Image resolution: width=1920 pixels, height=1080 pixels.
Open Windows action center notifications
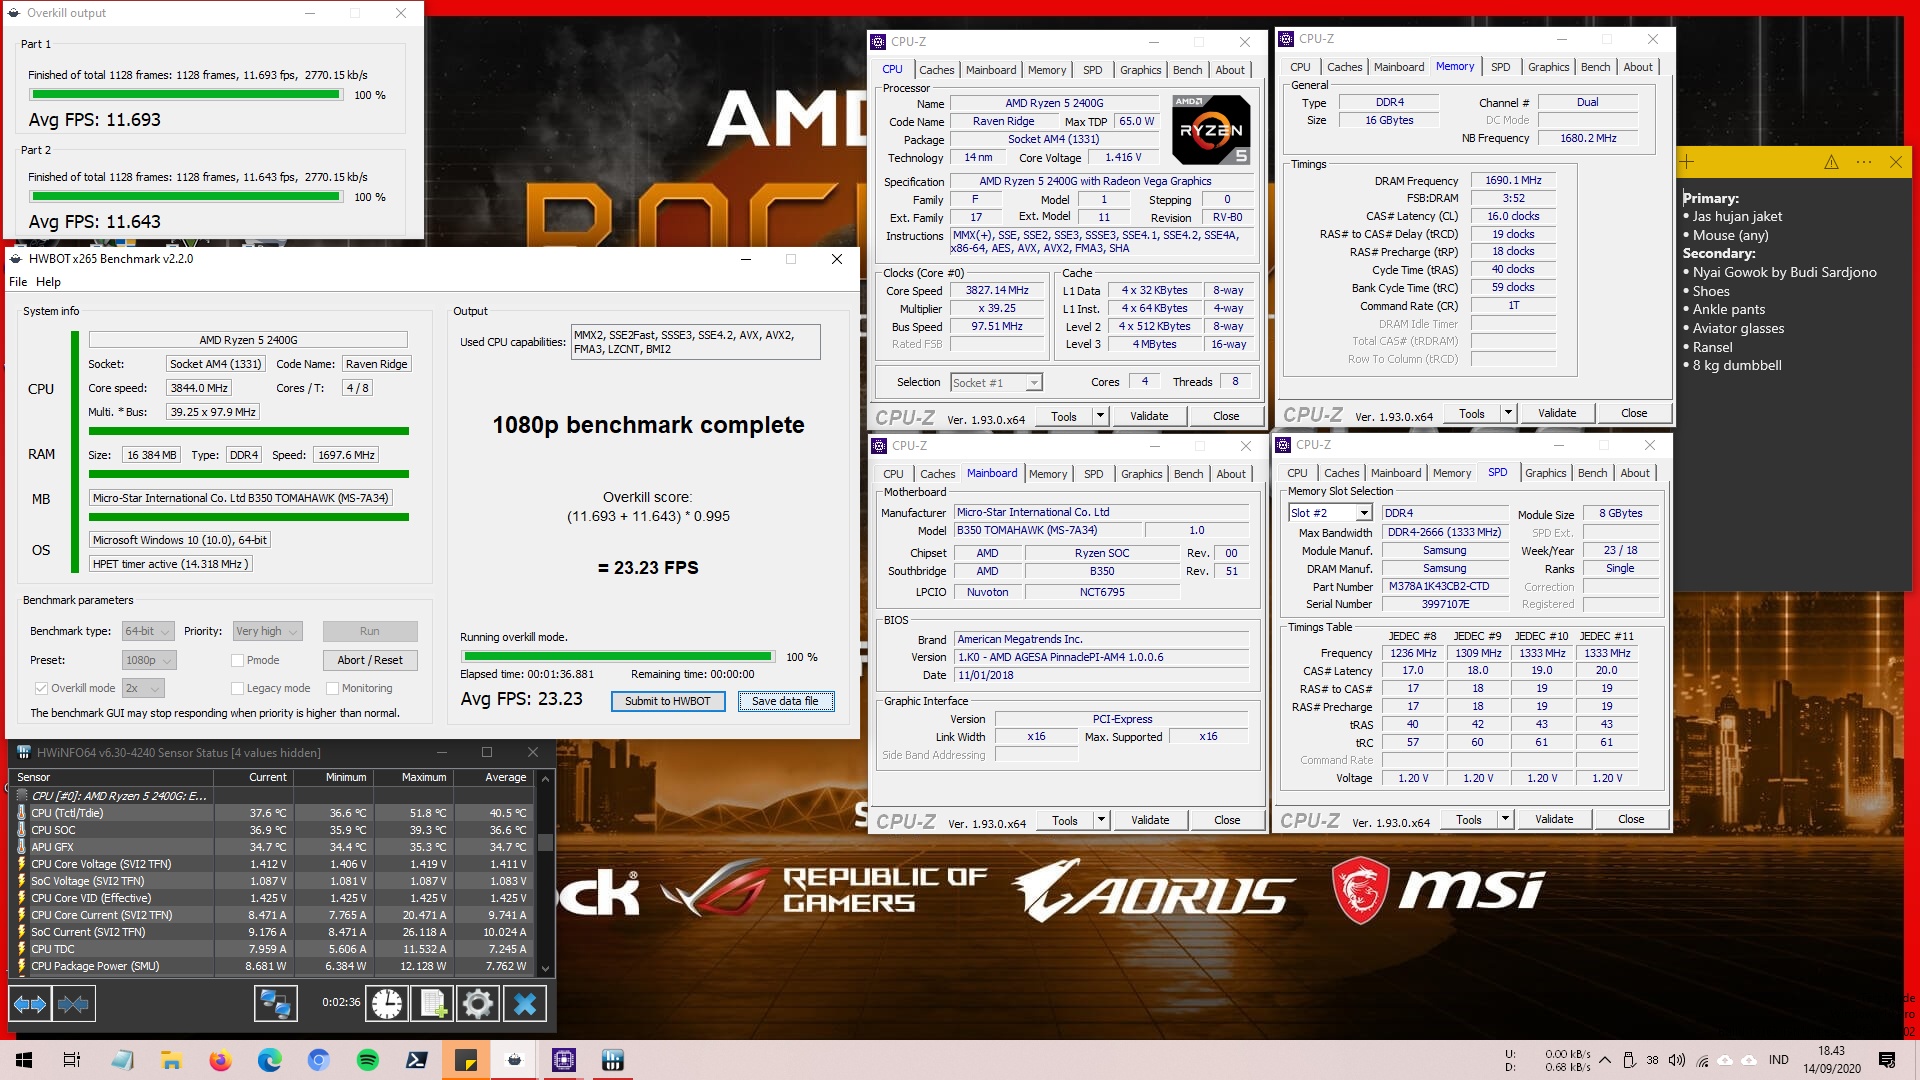(x=1887, y=1060)
